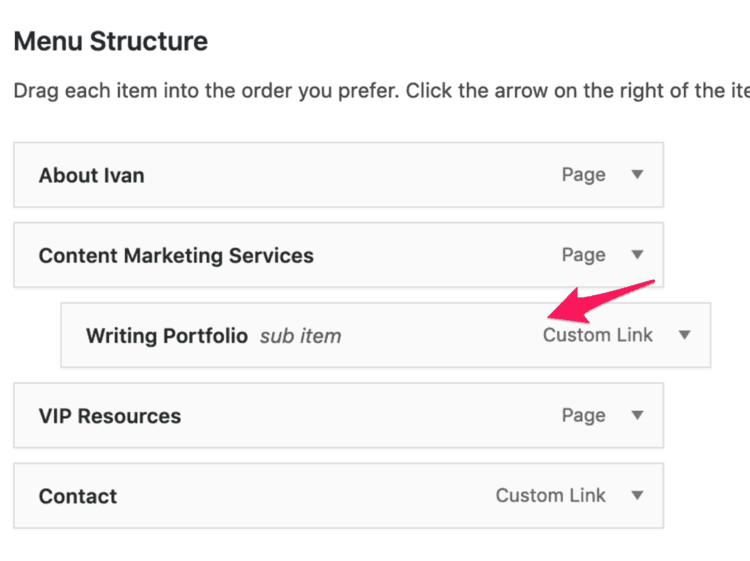This screenshot has width=750, height=561.
Task: Click the Menu Structure heading
Action: point(111,41)
